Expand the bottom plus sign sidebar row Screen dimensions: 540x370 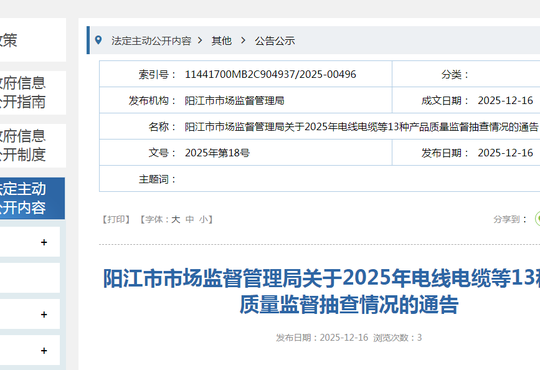point(44,351)
